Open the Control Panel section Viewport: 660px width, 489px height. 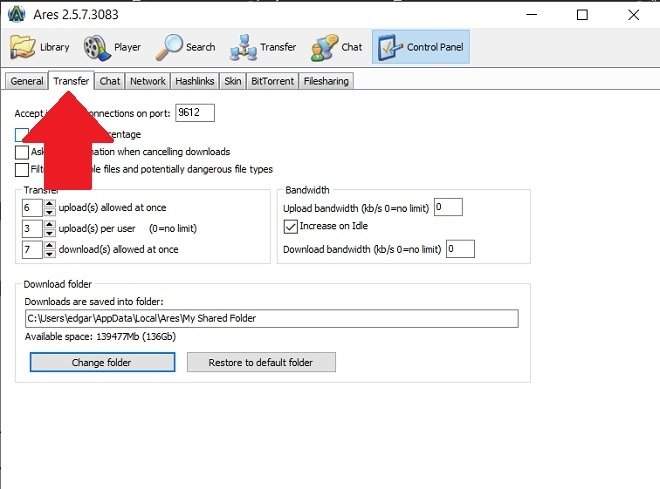click(x=420, y=47)
